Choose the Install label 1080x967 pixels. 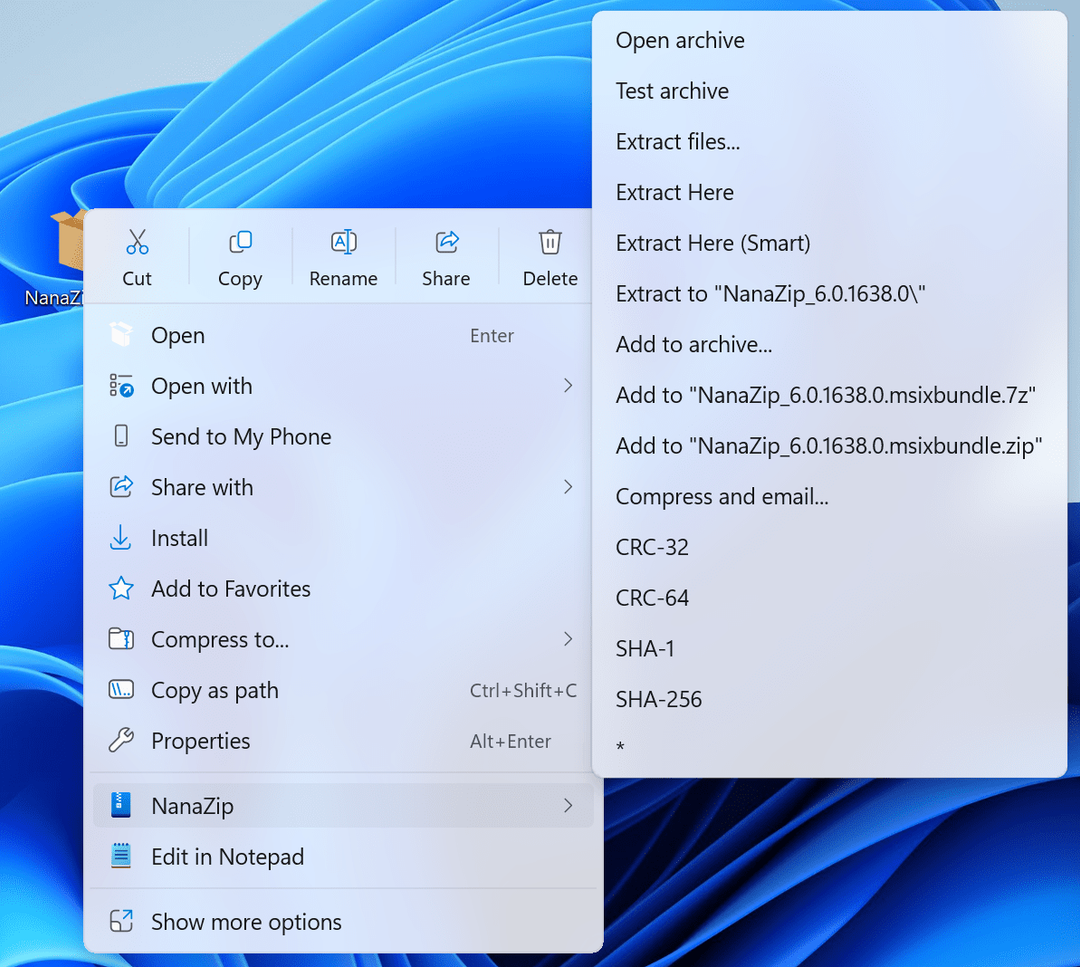coord(179,537)
